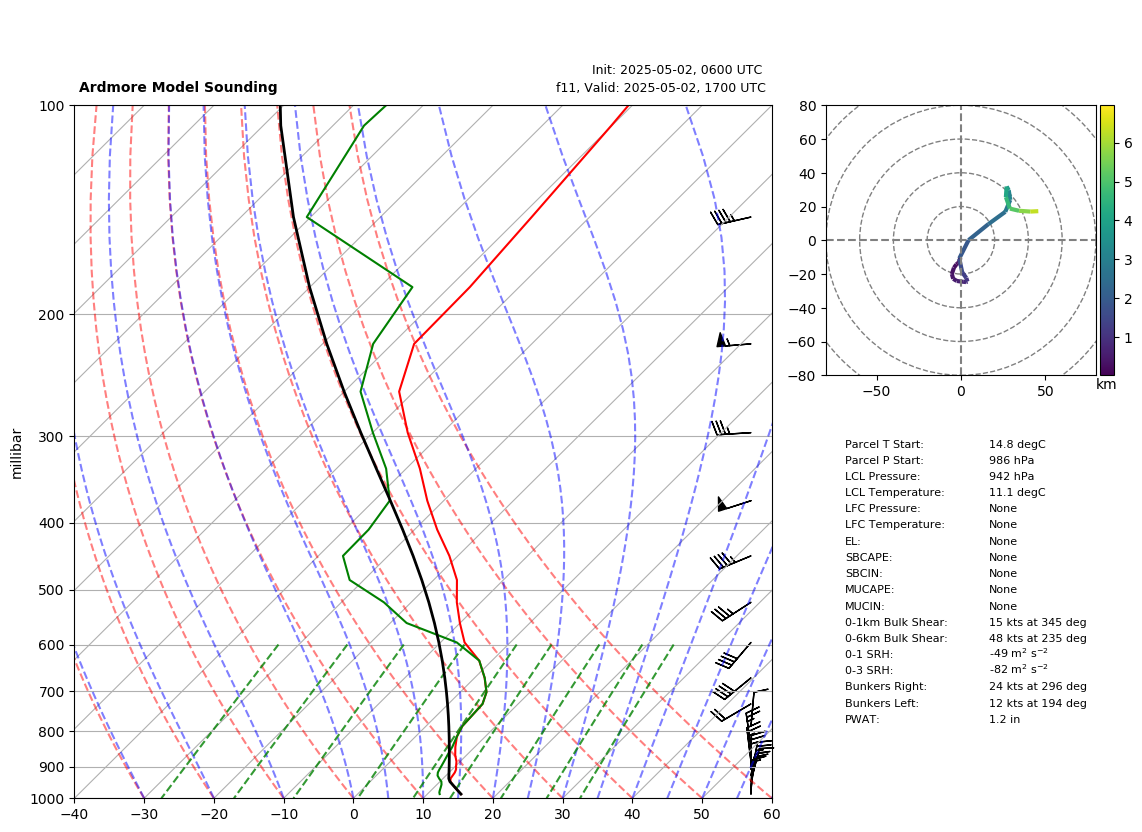The height and width of the screenshot is (832, 1142).
Task: Click the wind barb at 300 millibar
Action: 731,428
